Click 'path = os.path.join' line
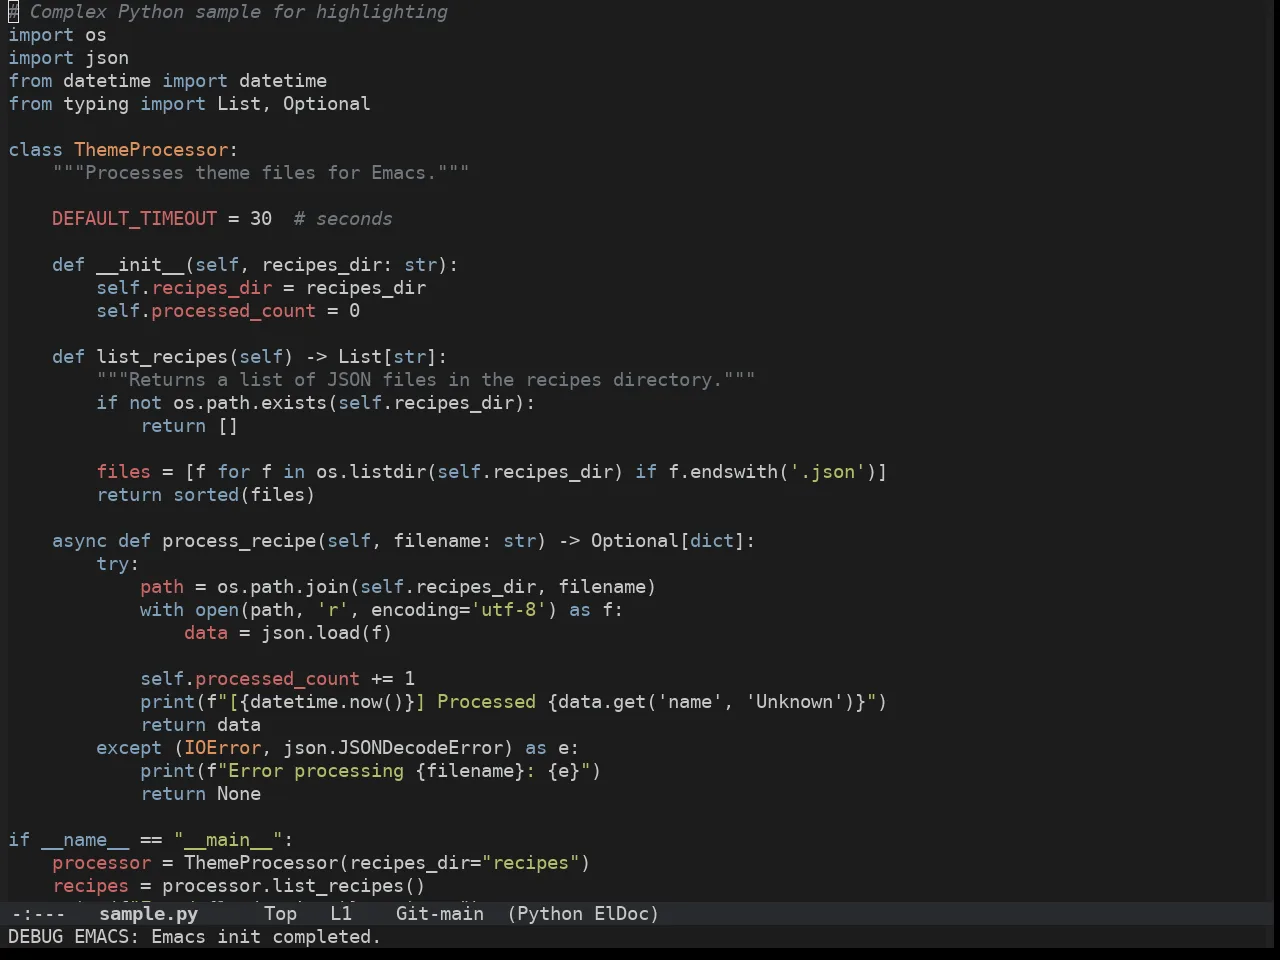Viewport: 1280px width, 960px height. [x=398, y=587]
